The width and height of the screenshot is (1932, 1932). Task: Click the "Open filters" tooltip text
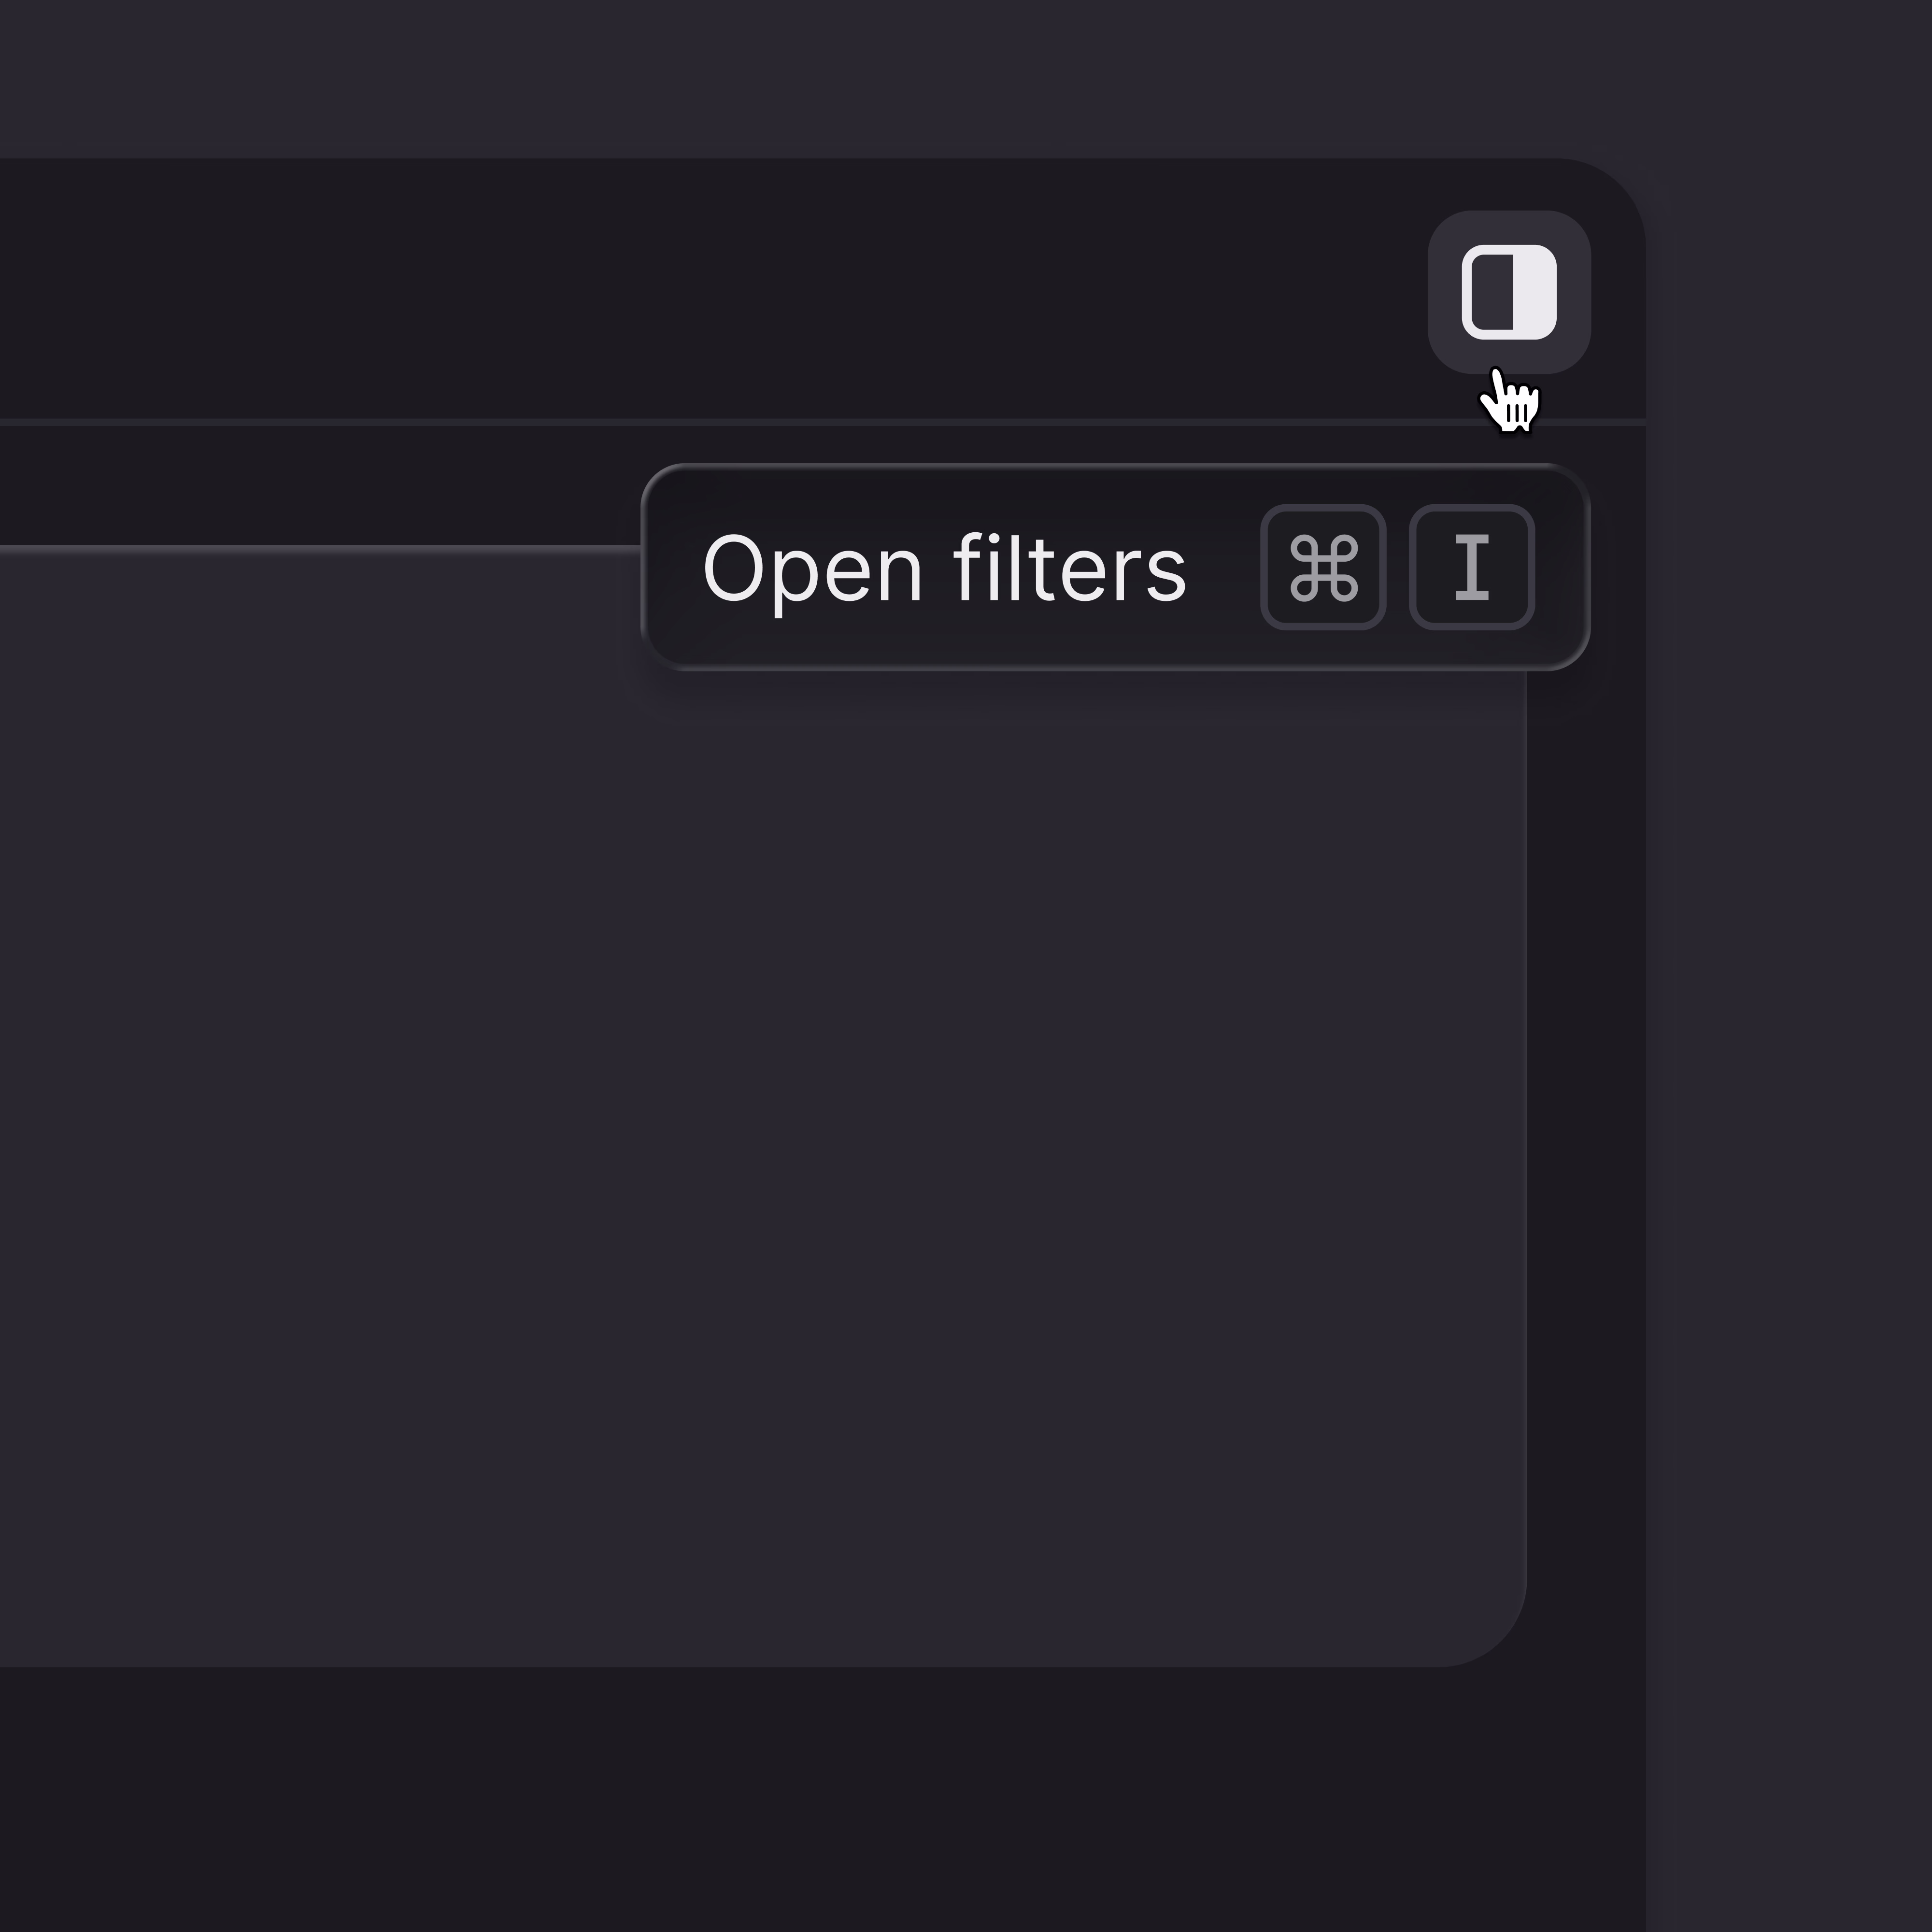point(944,568)
